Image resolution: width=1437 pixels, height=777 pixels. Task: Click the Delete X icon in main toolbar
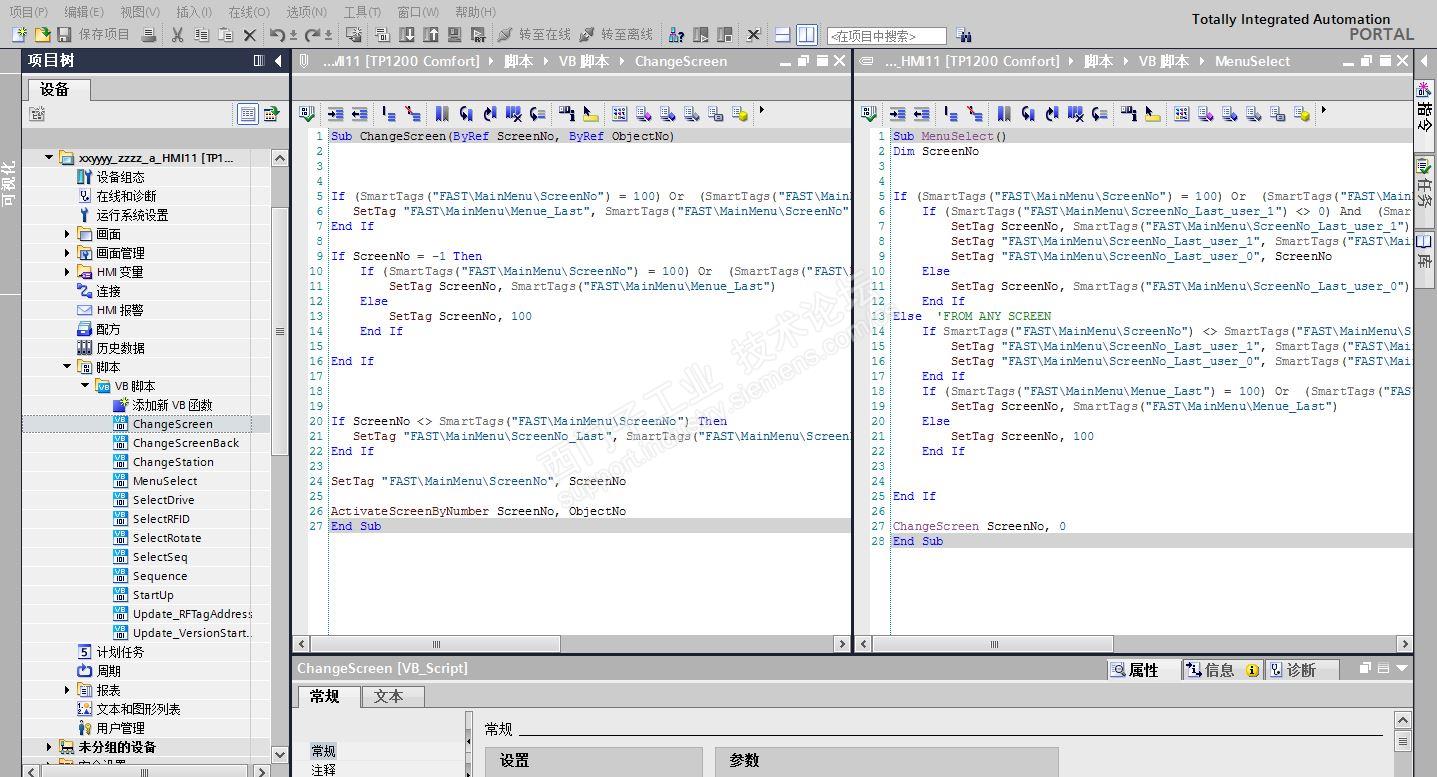pos(250,35)
